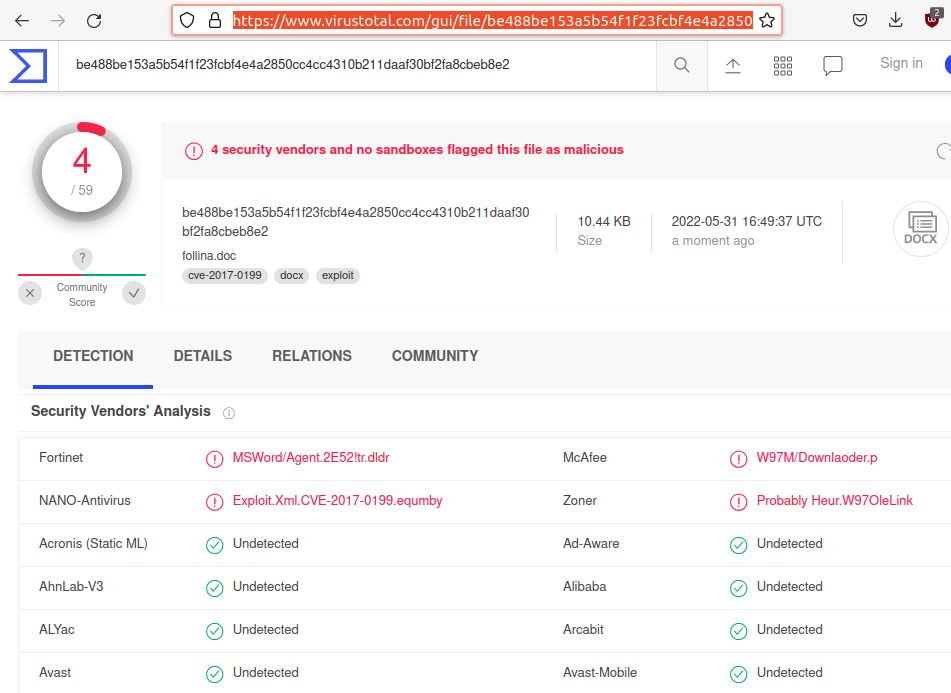
Task: Click the browser forward arrow
Action: tap(58, 21)
